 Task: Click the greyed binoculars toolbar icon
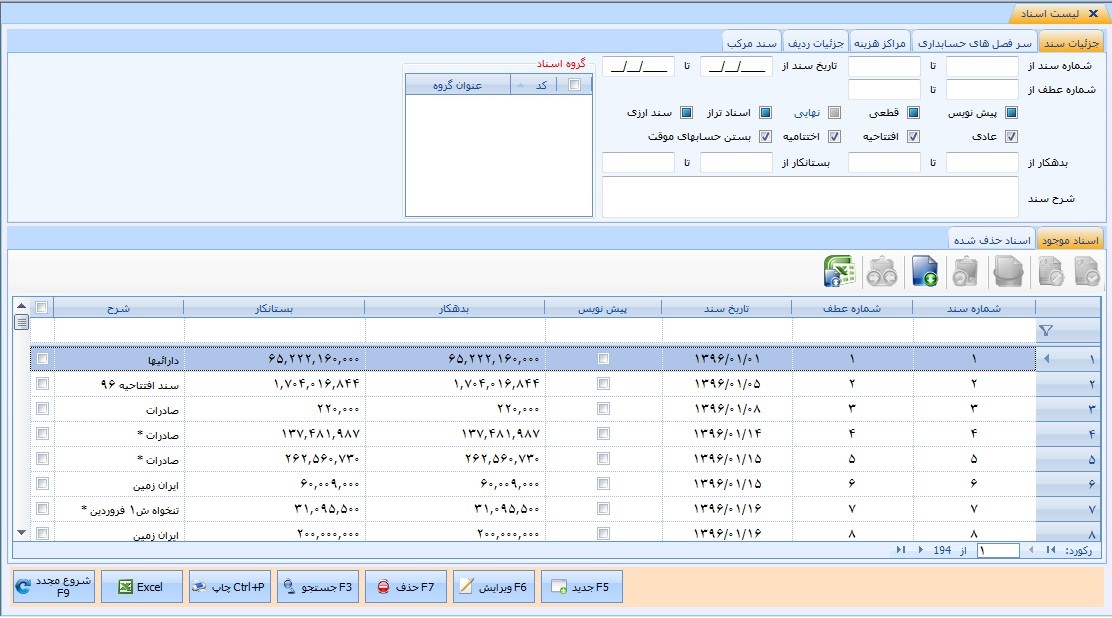882,272
